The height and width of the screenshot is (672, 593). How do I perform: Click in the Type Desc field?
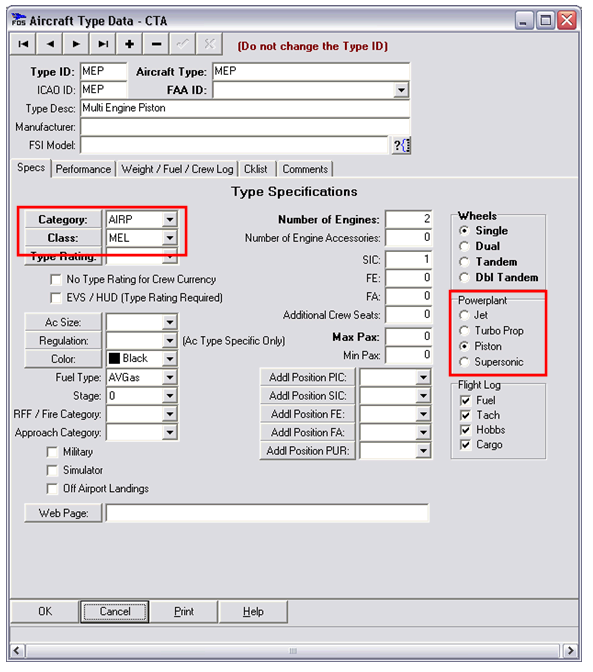point(245,108)
